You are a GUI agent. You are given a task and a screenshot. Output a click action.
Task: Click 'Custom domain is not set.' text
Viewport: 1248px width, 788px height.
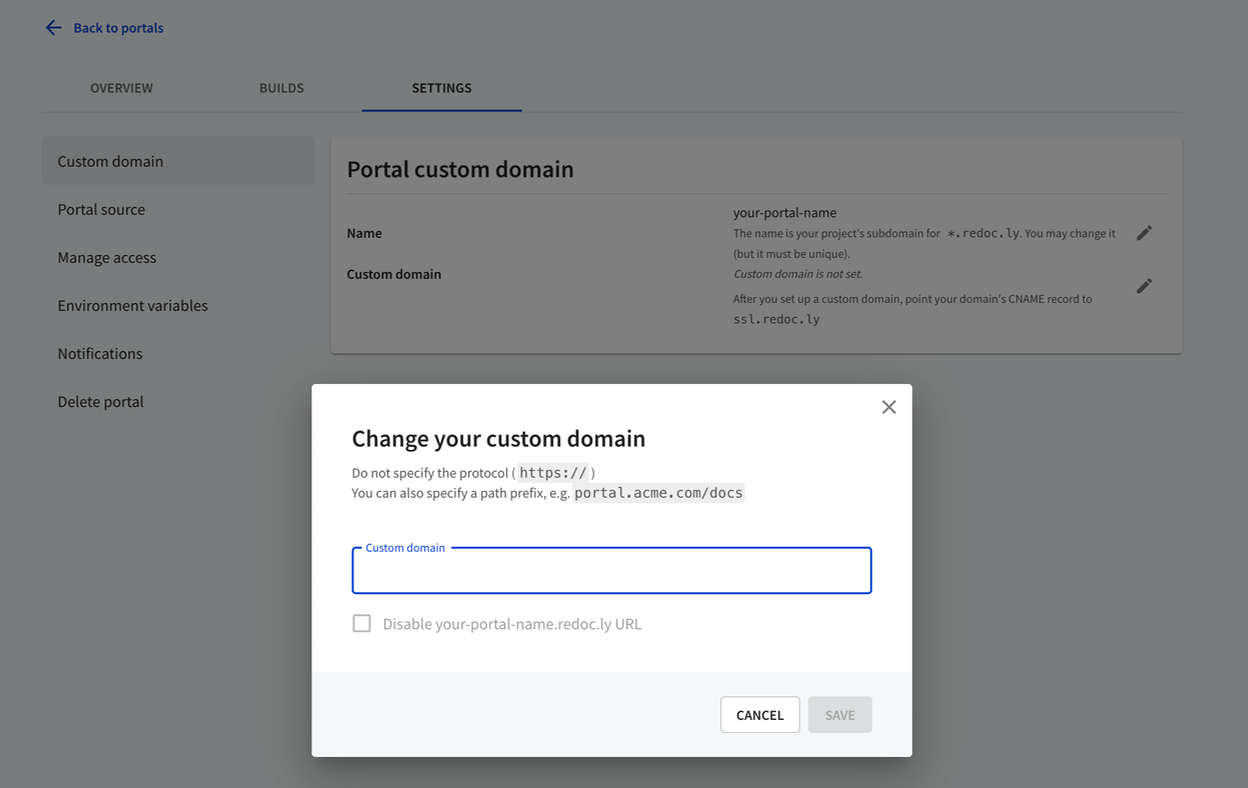point(798,274)
